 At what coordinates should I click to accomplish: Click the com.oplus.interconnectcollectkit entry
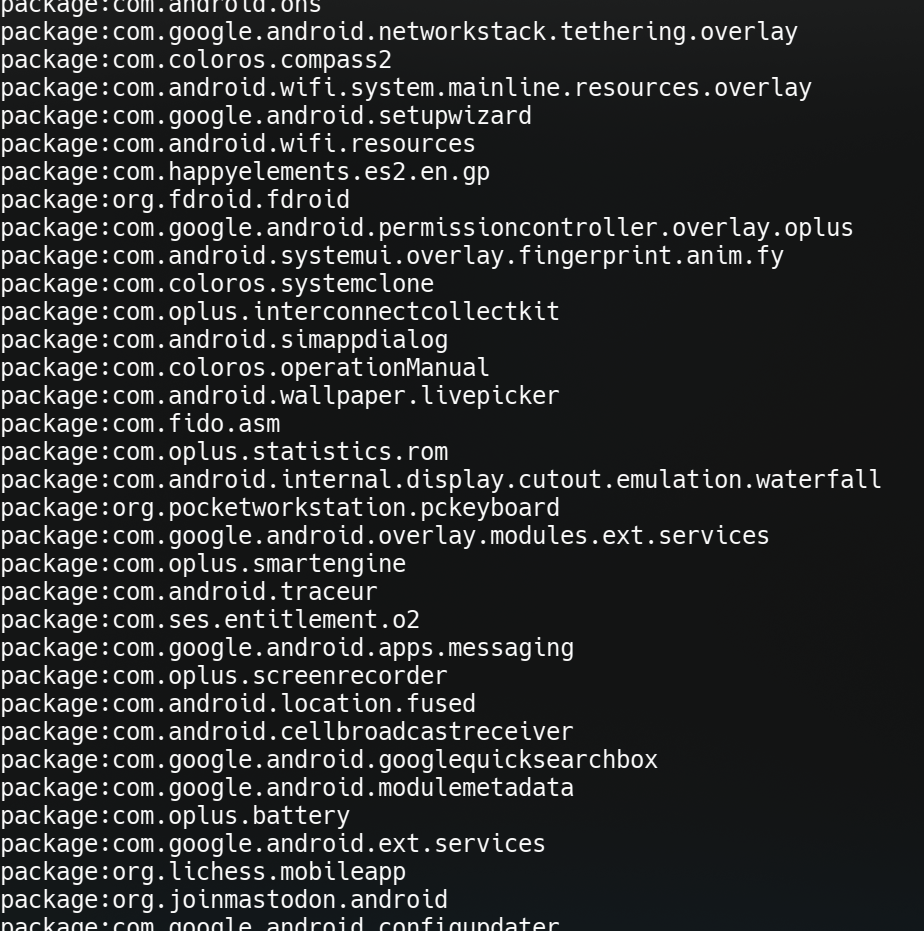click(x=280, y=312)
